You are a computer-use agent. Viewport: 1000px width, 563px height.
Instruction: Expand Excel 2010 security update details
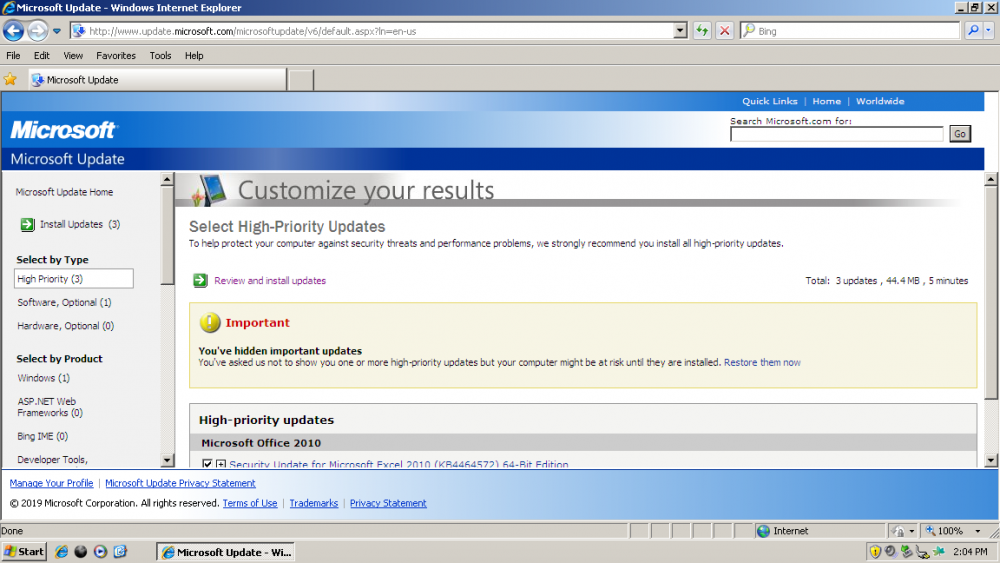coord(221,464)
